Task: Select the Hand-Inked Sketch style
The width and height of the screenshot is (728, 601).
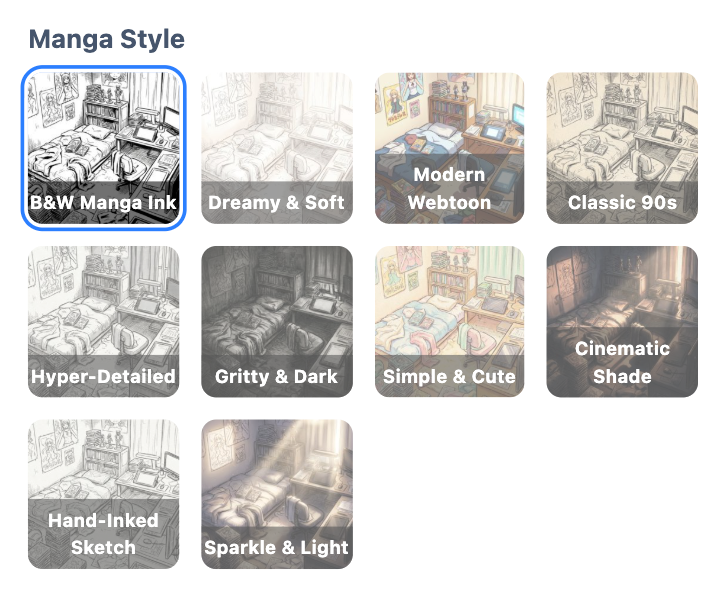Action: 104,494
